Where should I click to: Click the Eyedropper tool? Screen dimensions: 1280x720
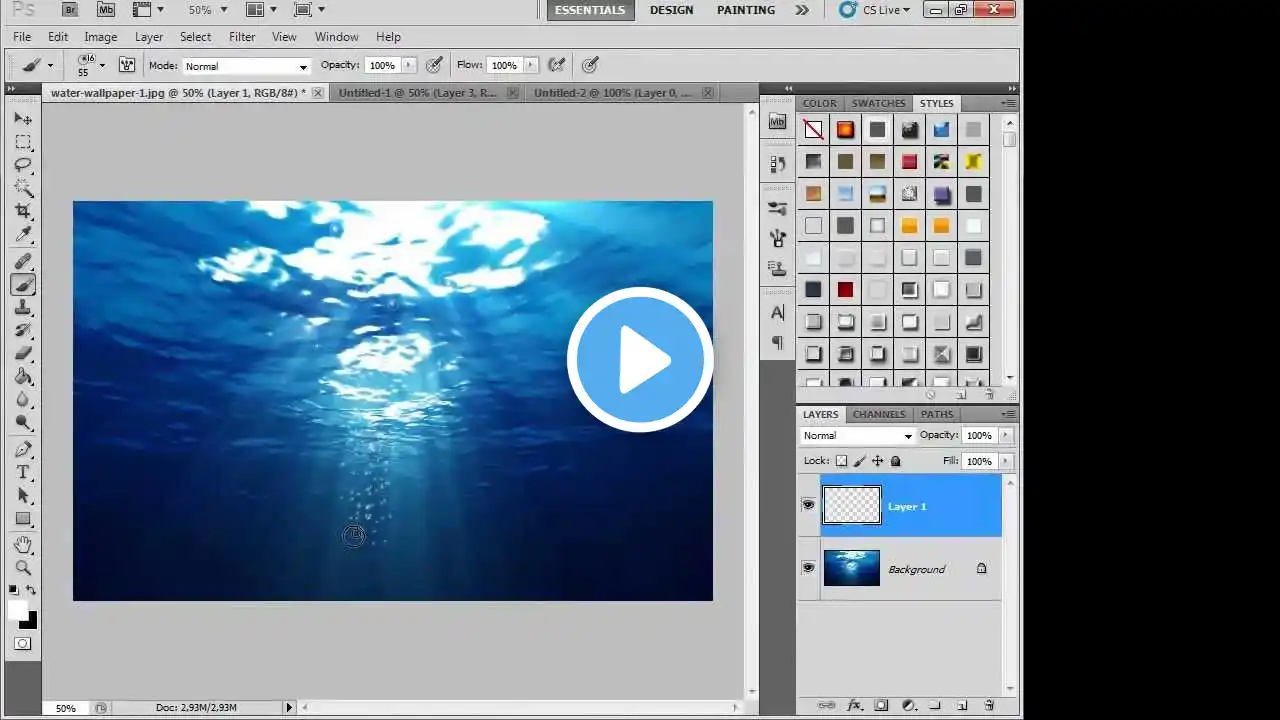pyautogui.click(x=23, y=235)
